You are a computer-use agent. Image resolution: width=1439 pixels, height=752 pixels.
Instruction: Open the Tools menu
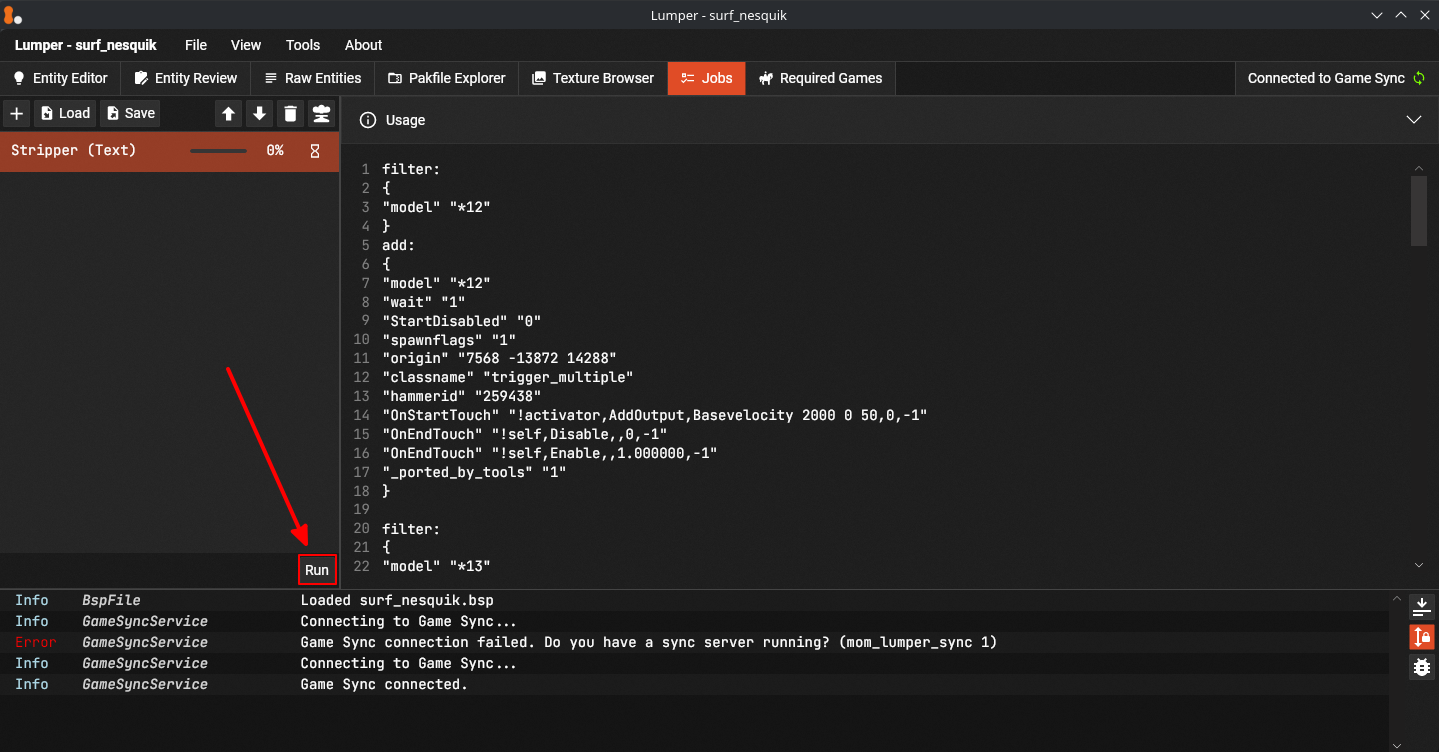click(303, 45)
